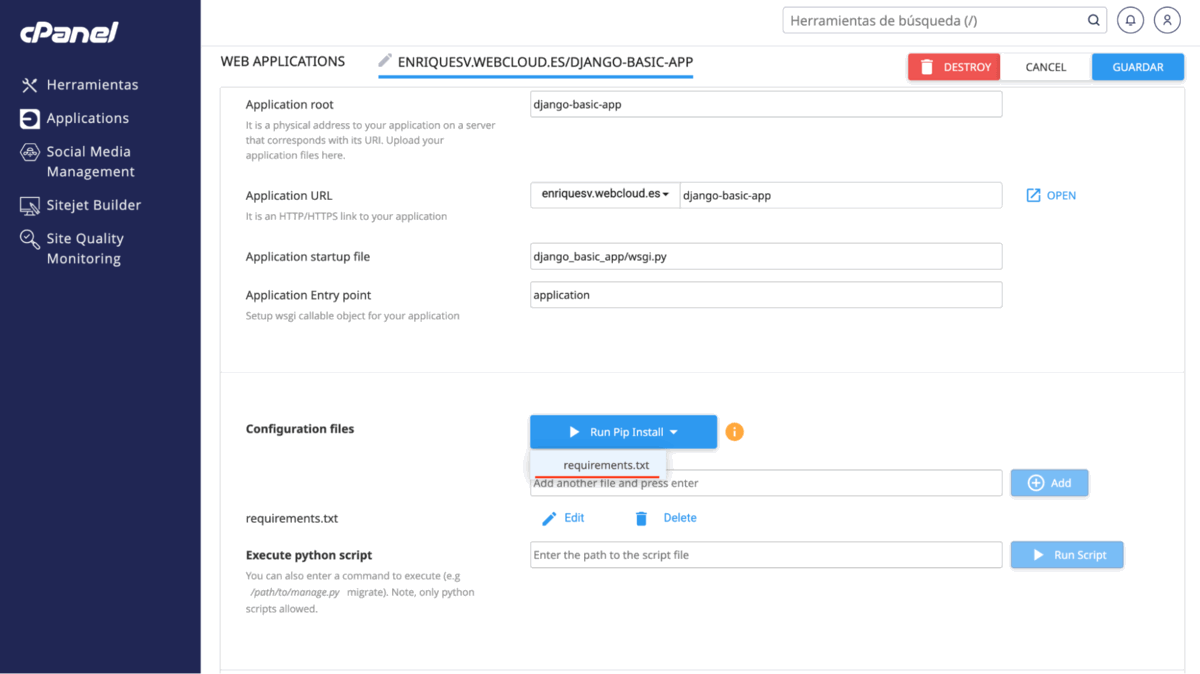Open Social Media Management in the sidebar
This screenshot has height=674, width=1200.
91,161
